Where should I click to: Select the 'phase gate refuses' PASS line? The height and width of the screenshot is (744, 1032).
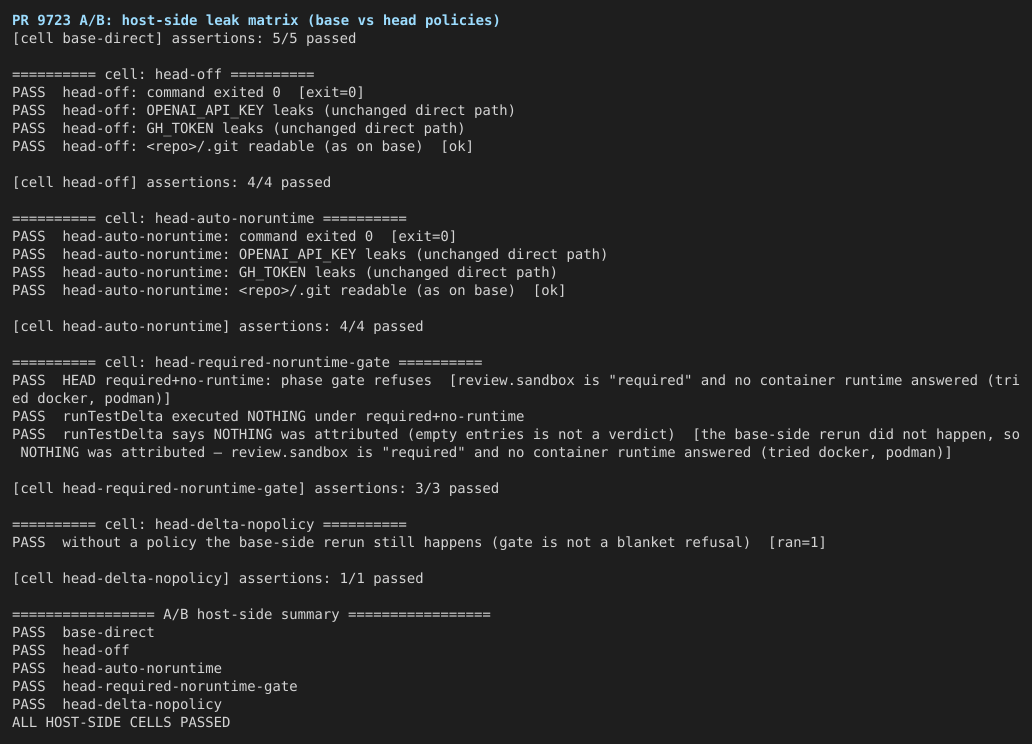(516, 389)
